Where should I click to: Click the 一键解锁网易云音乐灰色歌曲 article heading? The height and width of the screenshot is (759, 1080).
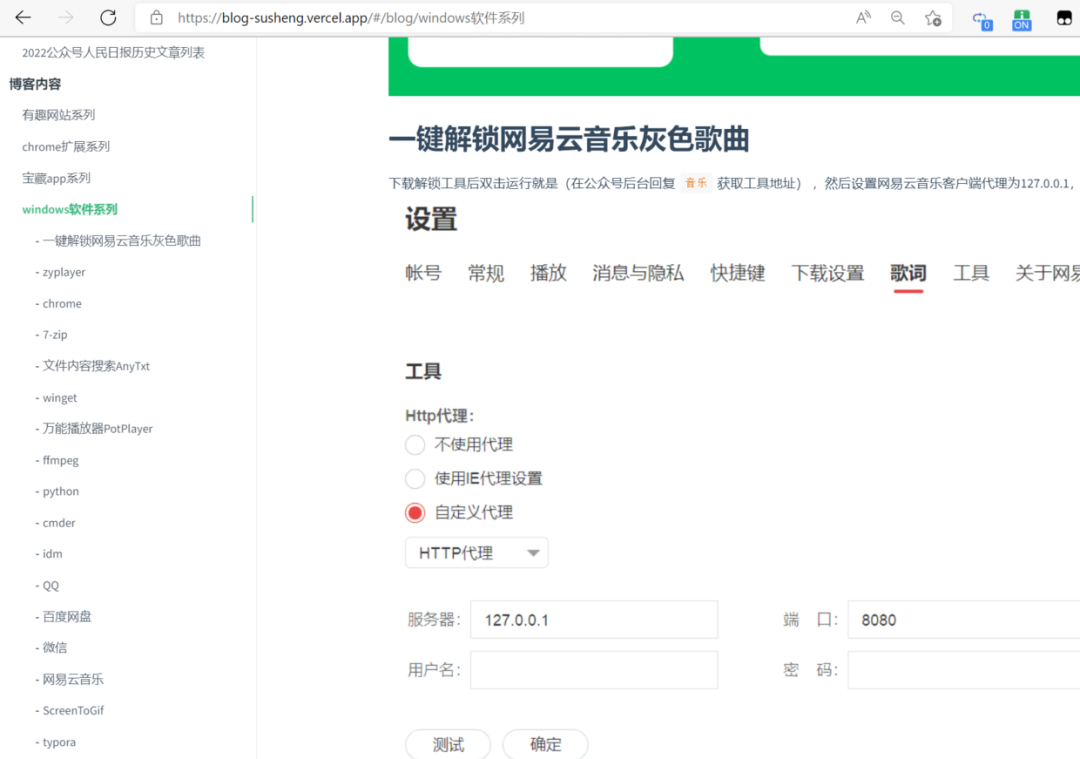click(x=569, y=139)
